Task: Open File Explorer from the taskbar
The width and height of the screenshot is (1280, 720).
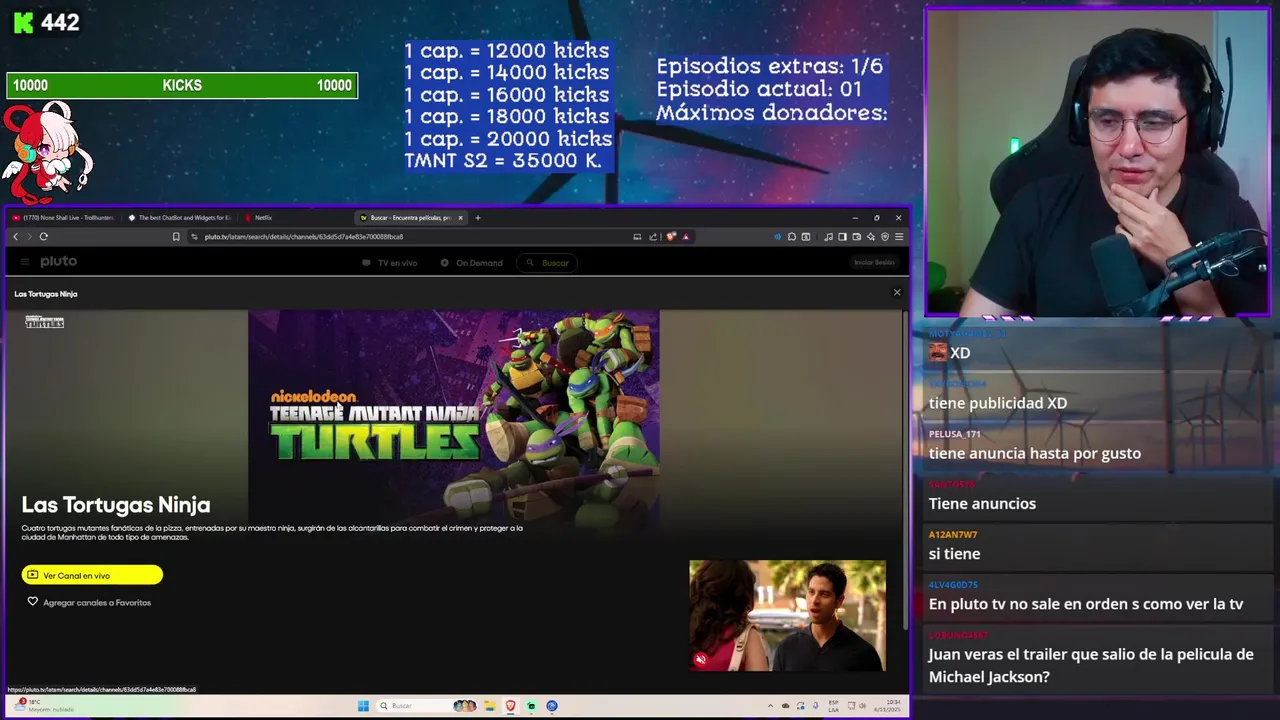Action: pos(490,706)
